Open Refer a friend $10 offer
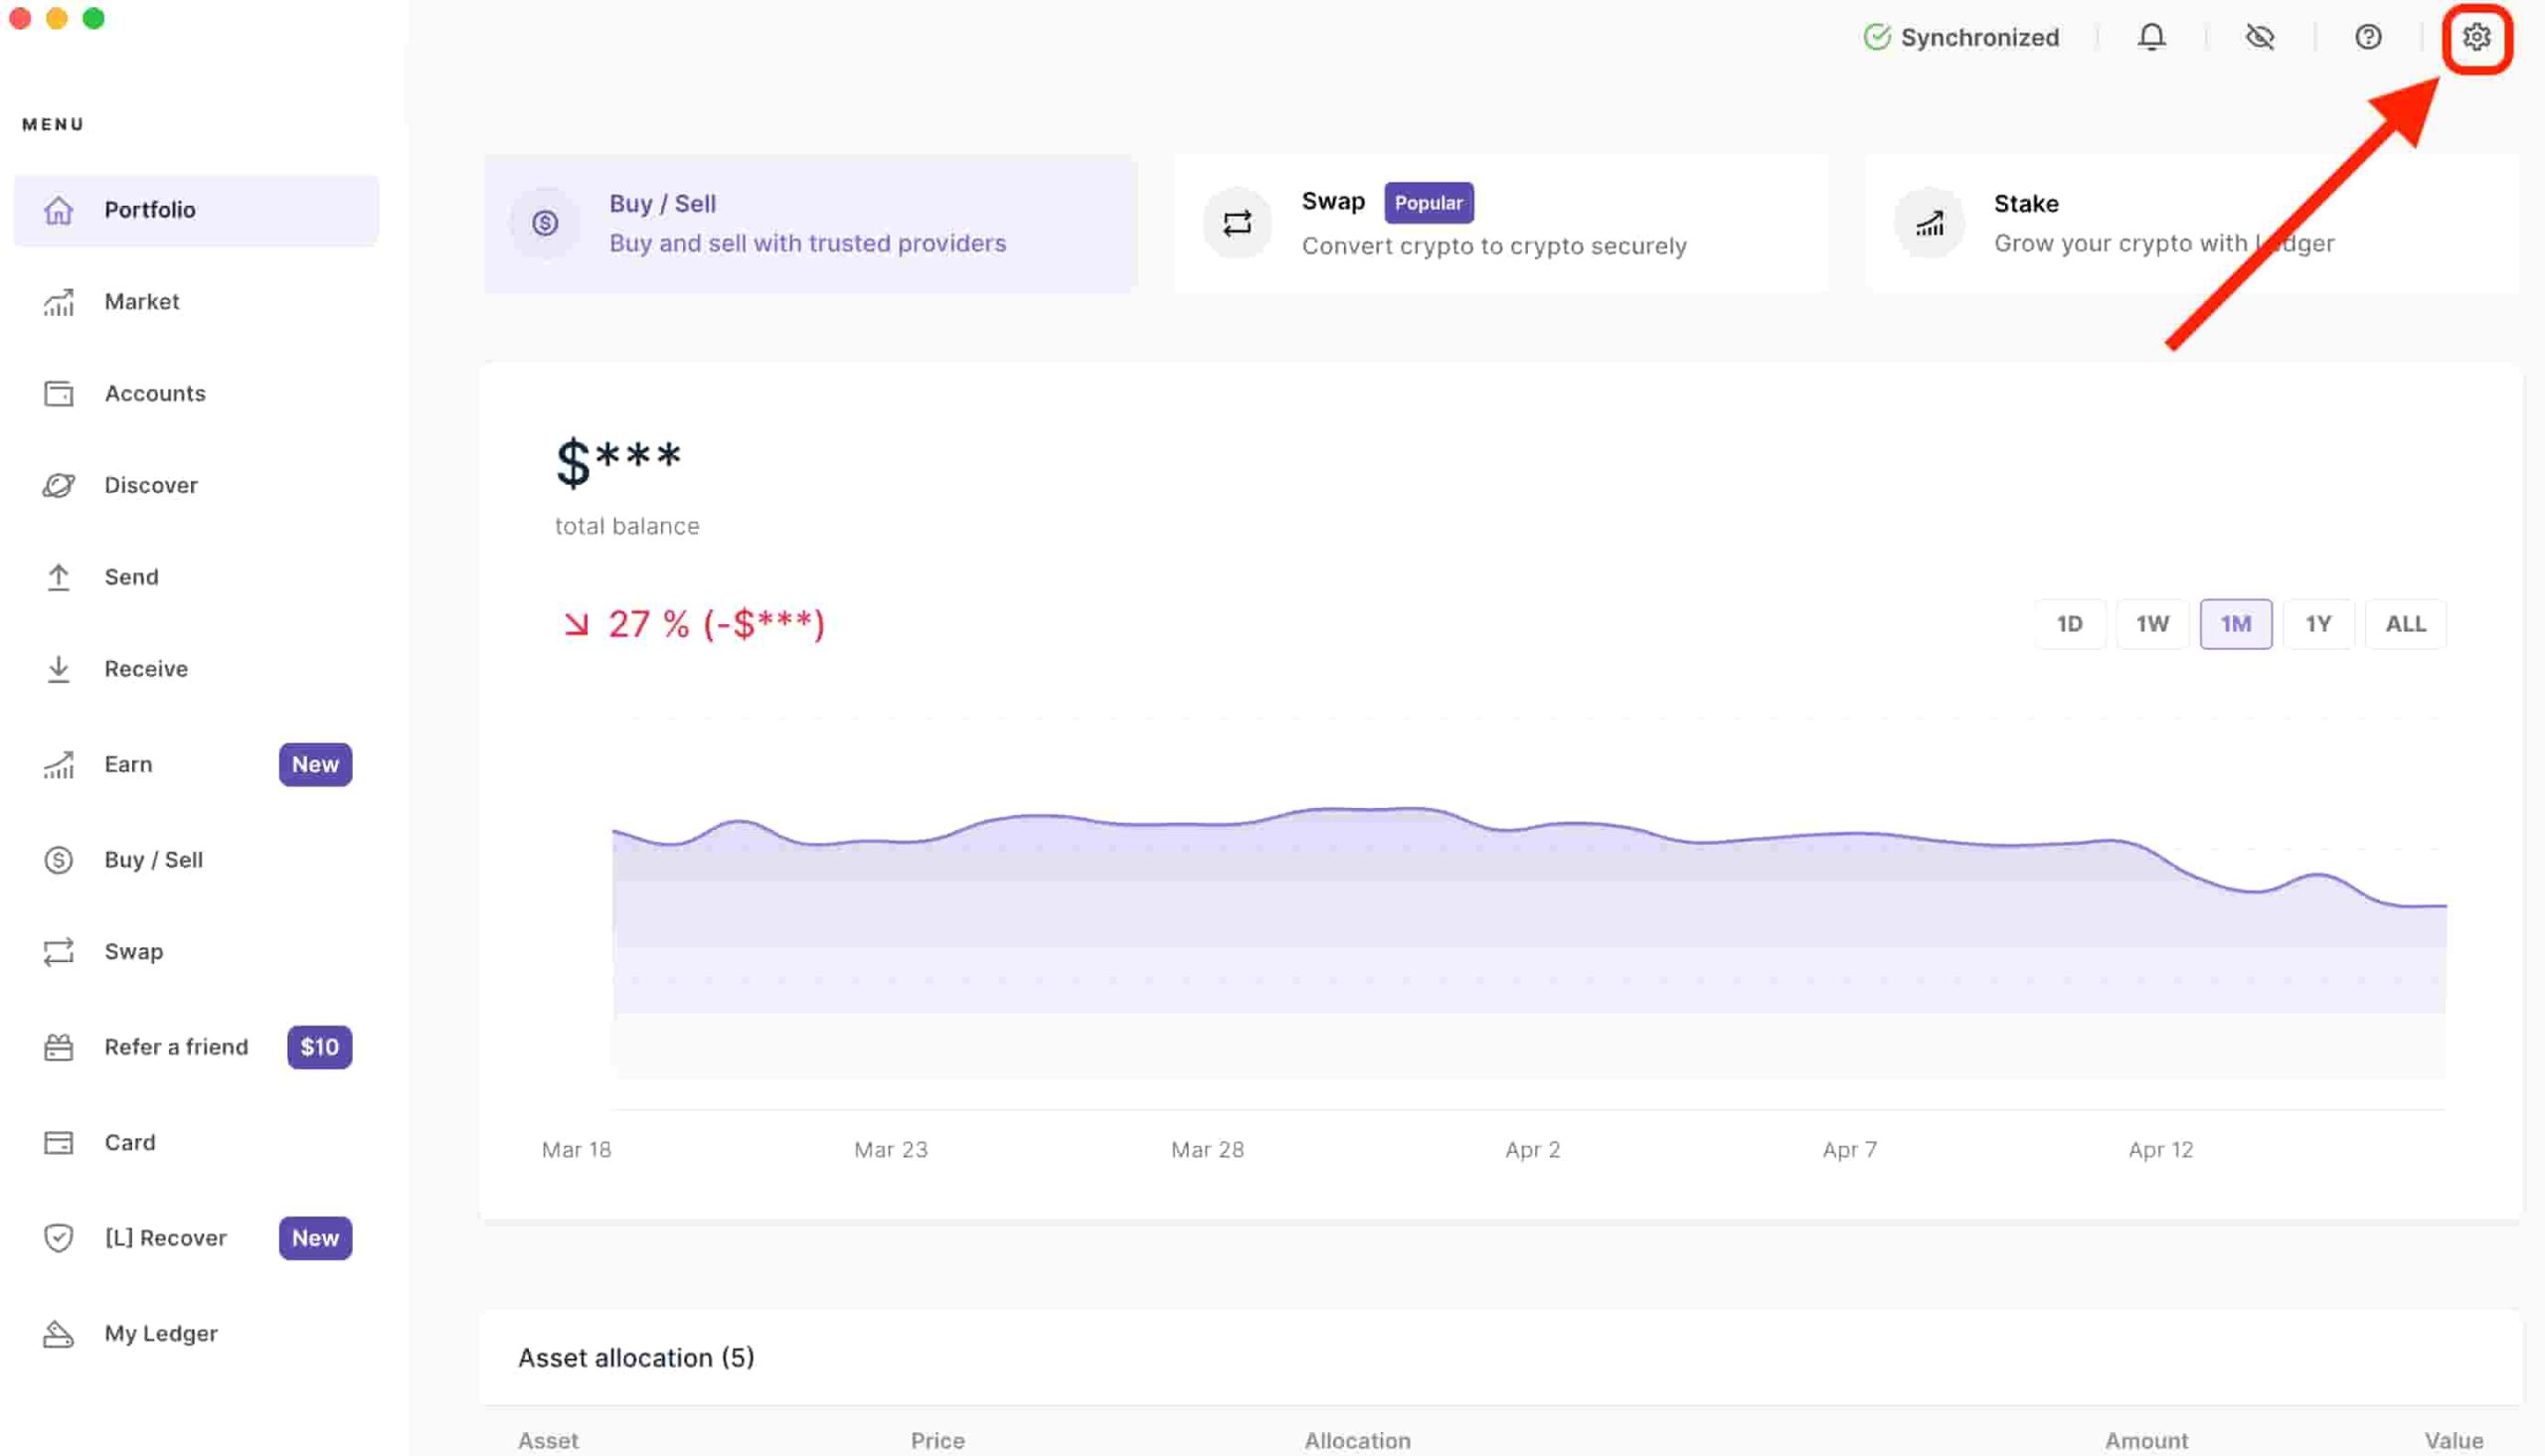The image size is (2545, 1456). (x=177, y=1047)
